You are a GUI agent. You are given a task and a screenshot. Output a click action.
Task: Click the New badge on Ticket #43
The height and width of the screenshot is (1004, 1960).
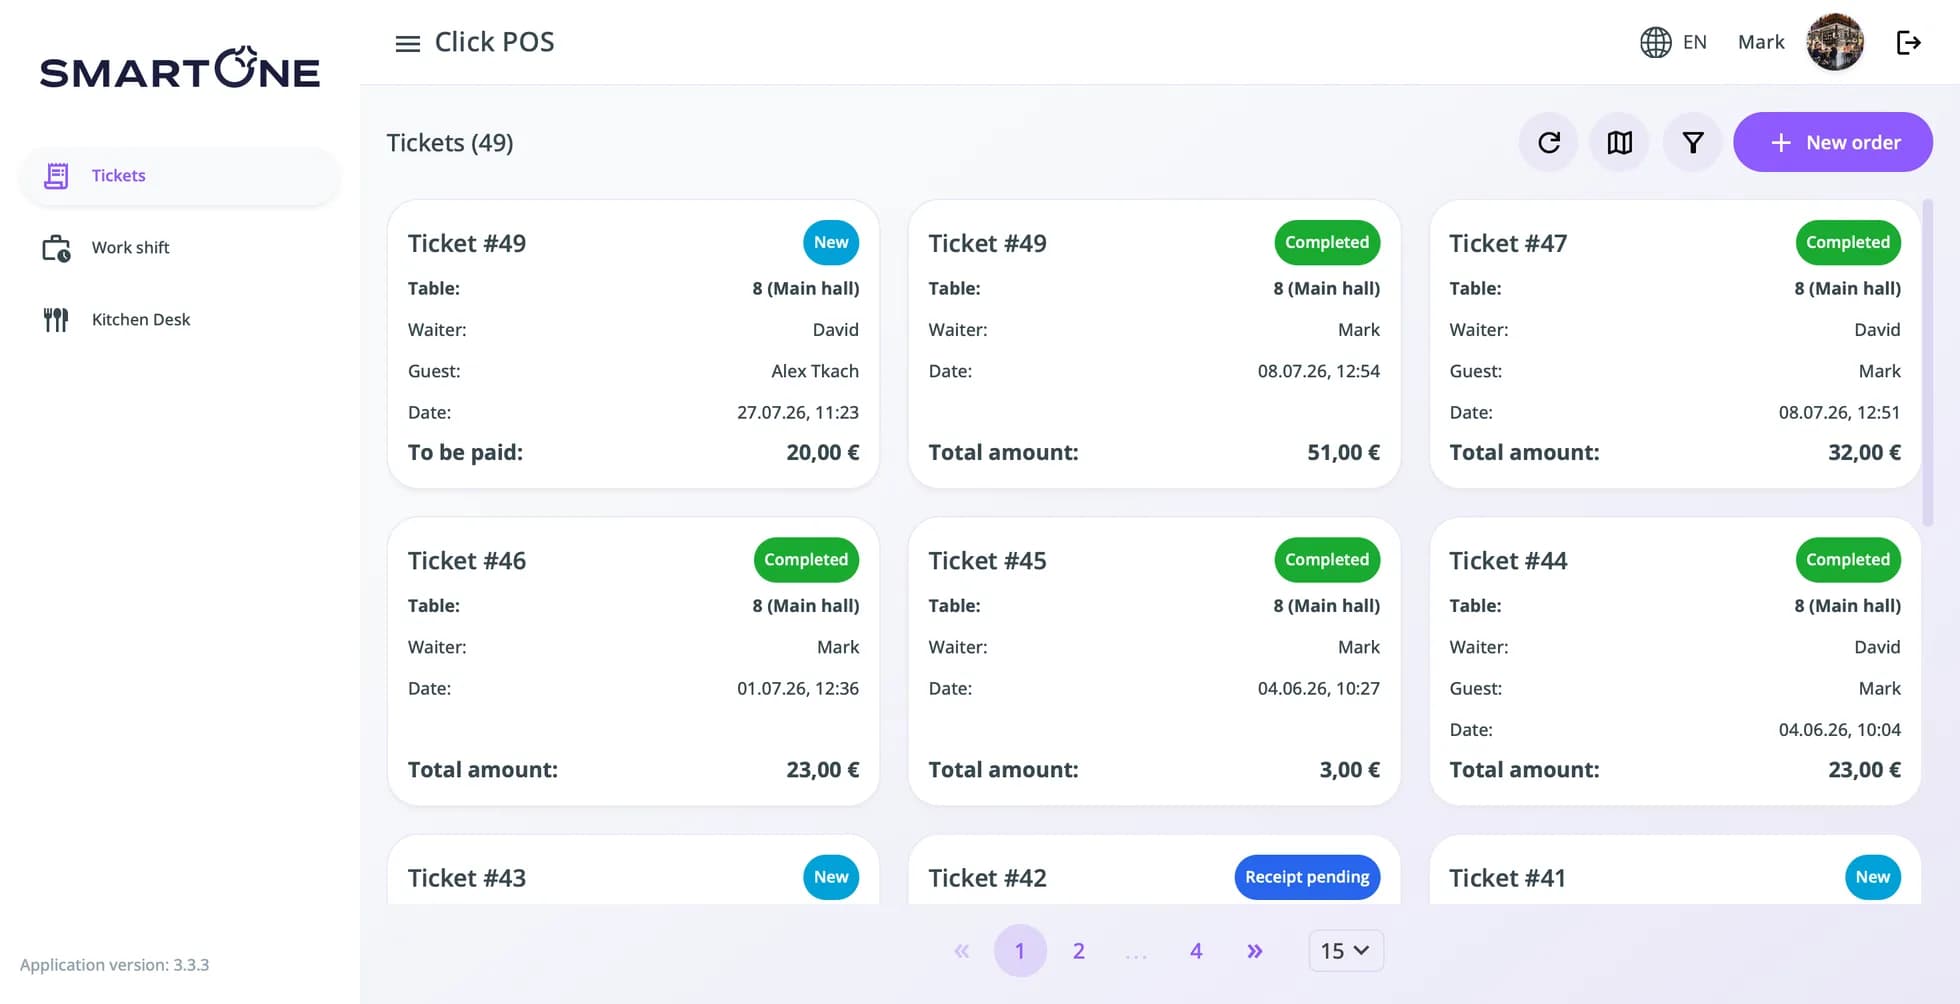[831, 877]
